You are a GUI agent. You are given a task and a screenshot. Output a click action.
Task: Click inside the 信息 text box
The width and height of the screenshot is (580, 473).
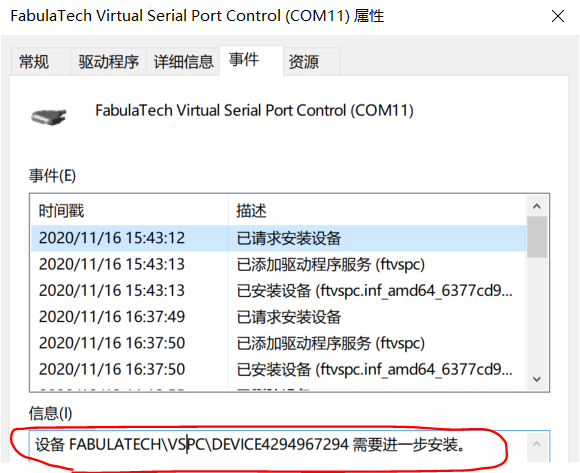pyautogui.click(x=277, y=445)
